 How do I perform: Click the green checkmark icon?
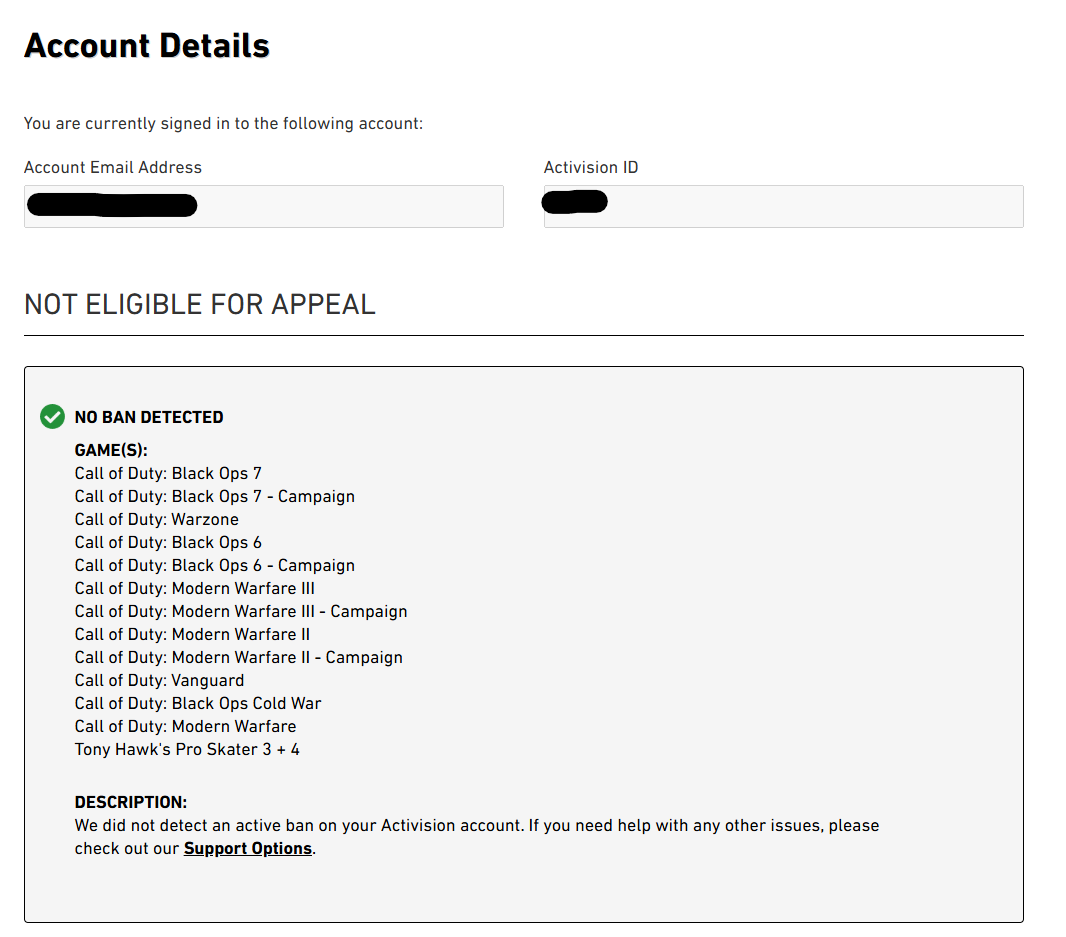click(x=52, y=417)
